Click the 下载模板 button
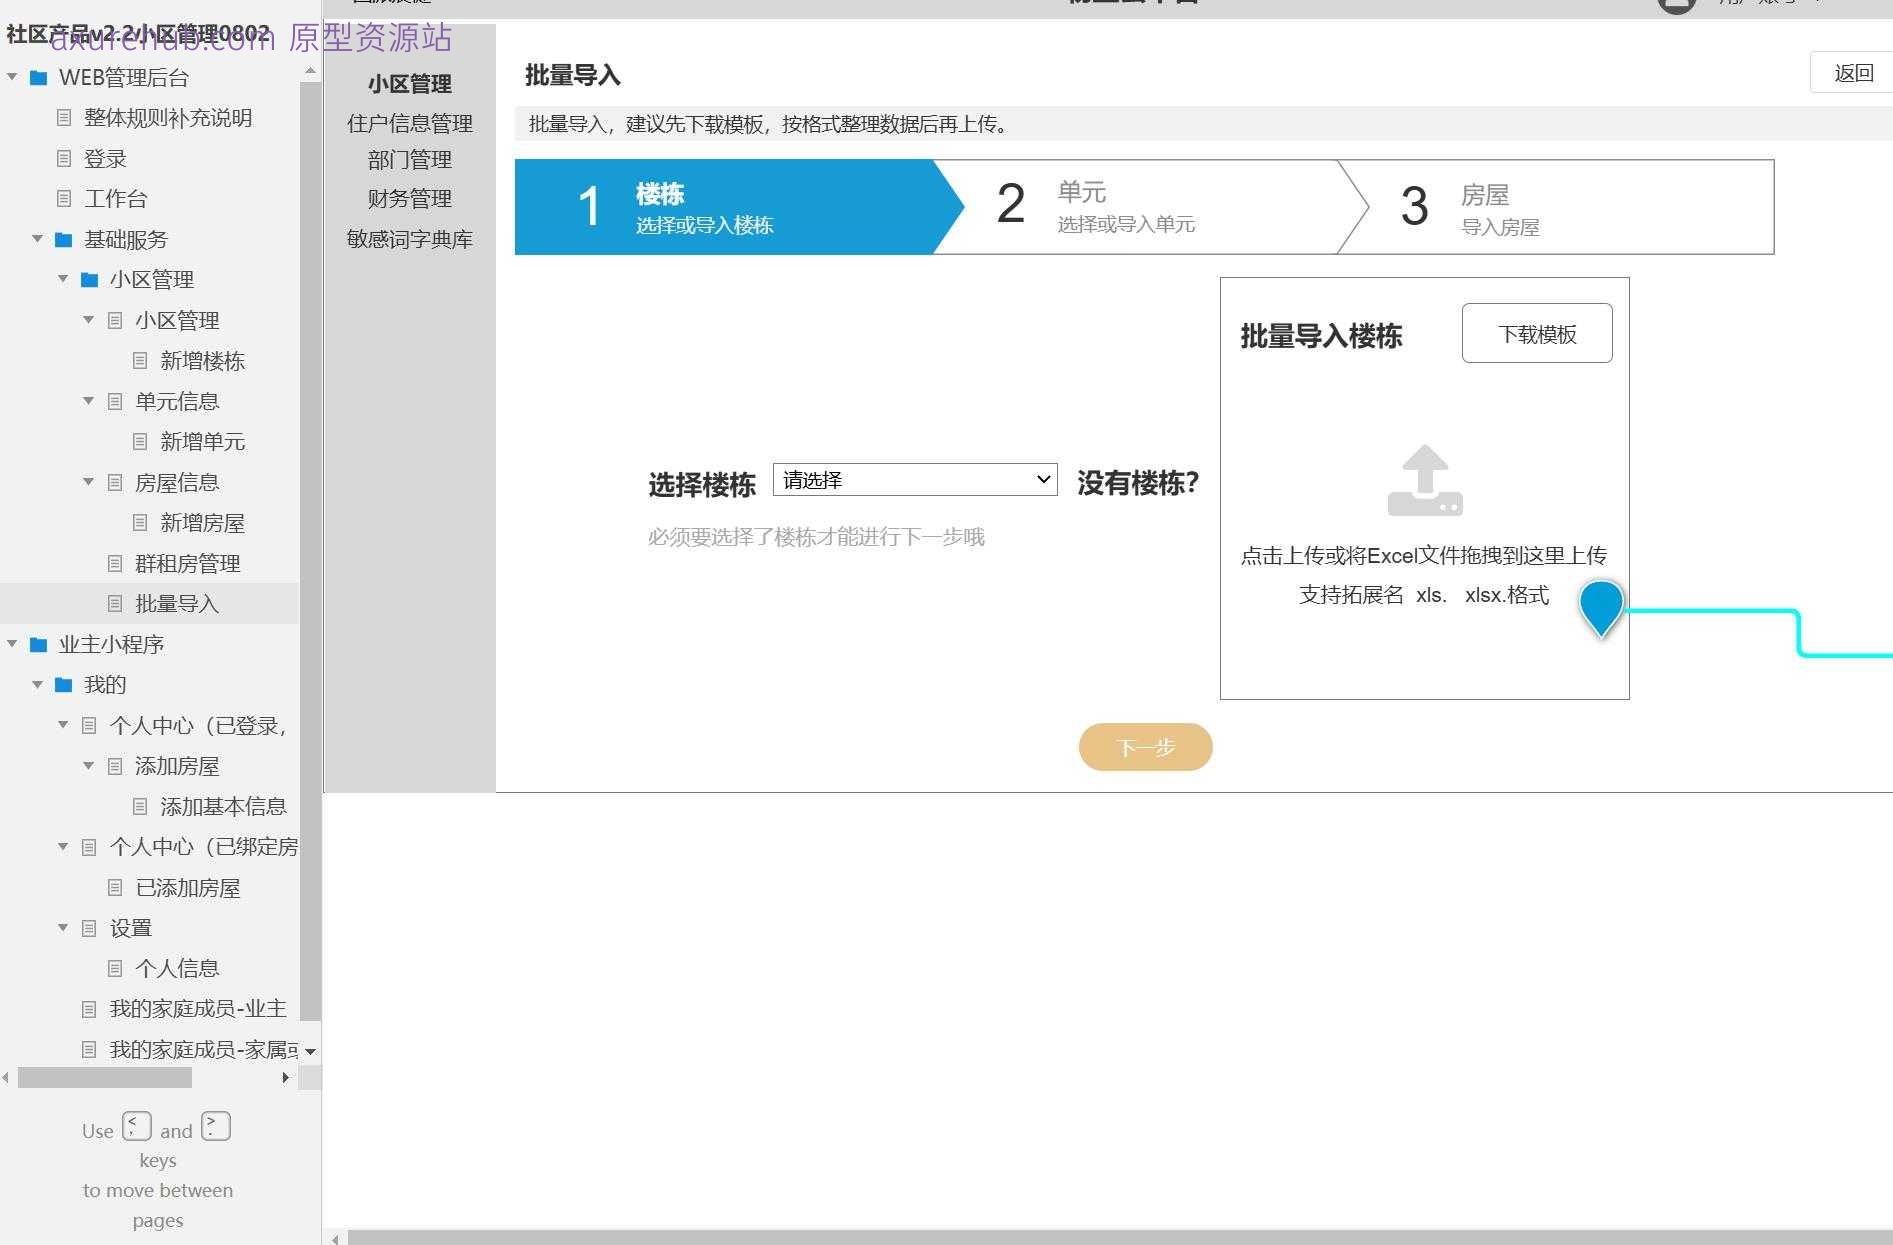 pos(1537,333)
